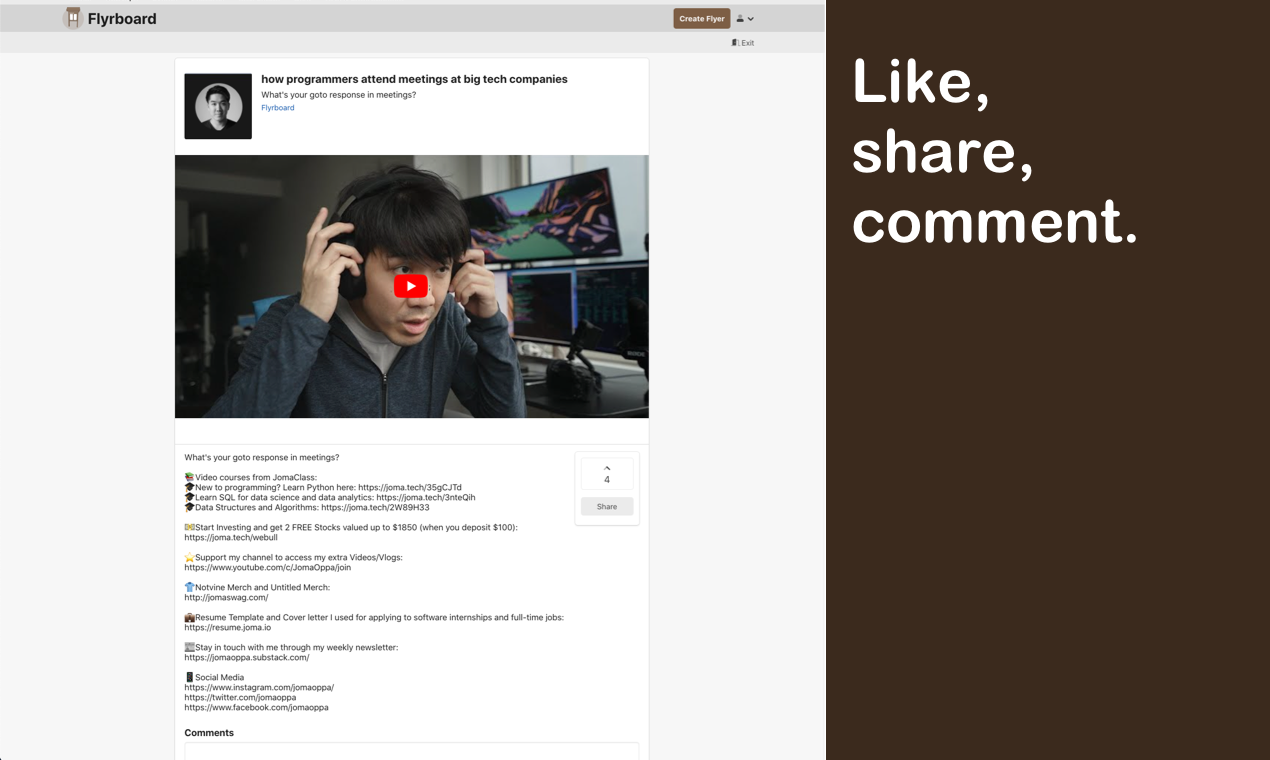
Task: Click the http://jomaswag.com/ text
Action: point(226,598)
